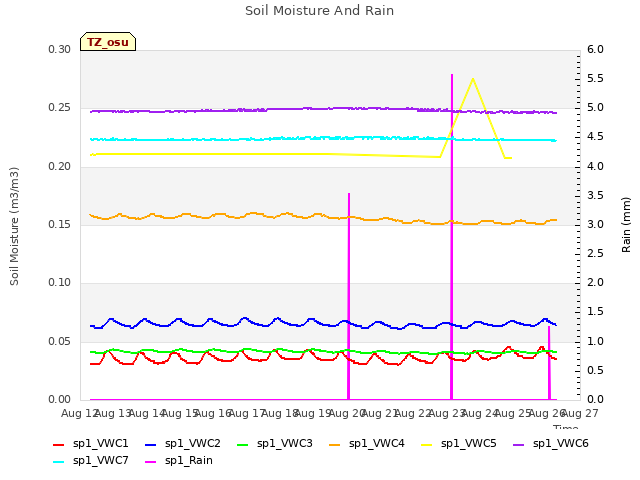Click the 0.05 left axis tick label
This screenshot has height=480, width=640.
[60, 341]
